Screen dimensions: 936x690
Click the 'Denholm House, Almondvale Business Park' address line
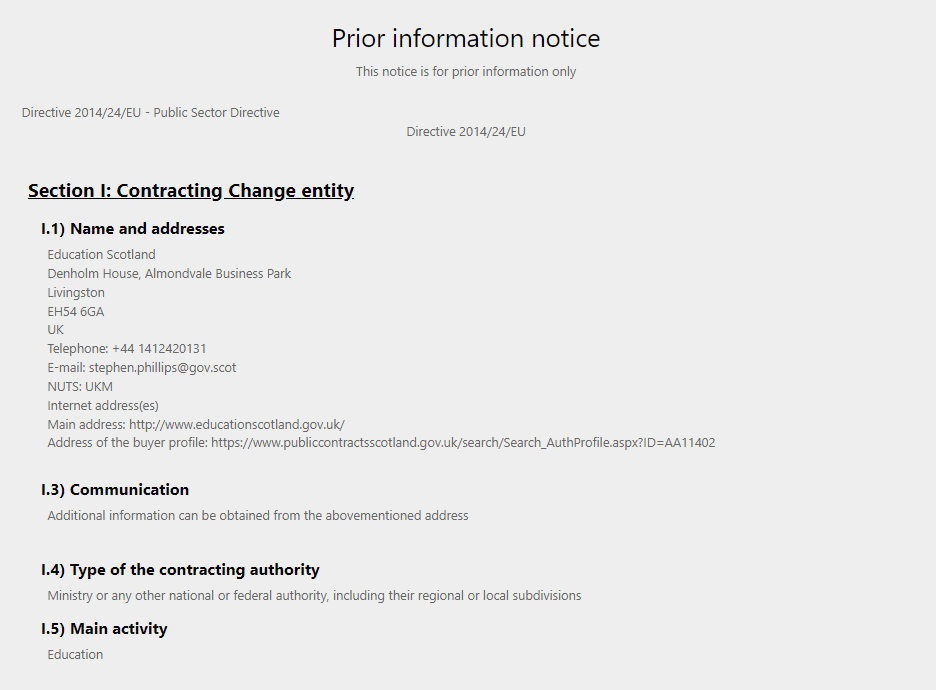point(169,274)
